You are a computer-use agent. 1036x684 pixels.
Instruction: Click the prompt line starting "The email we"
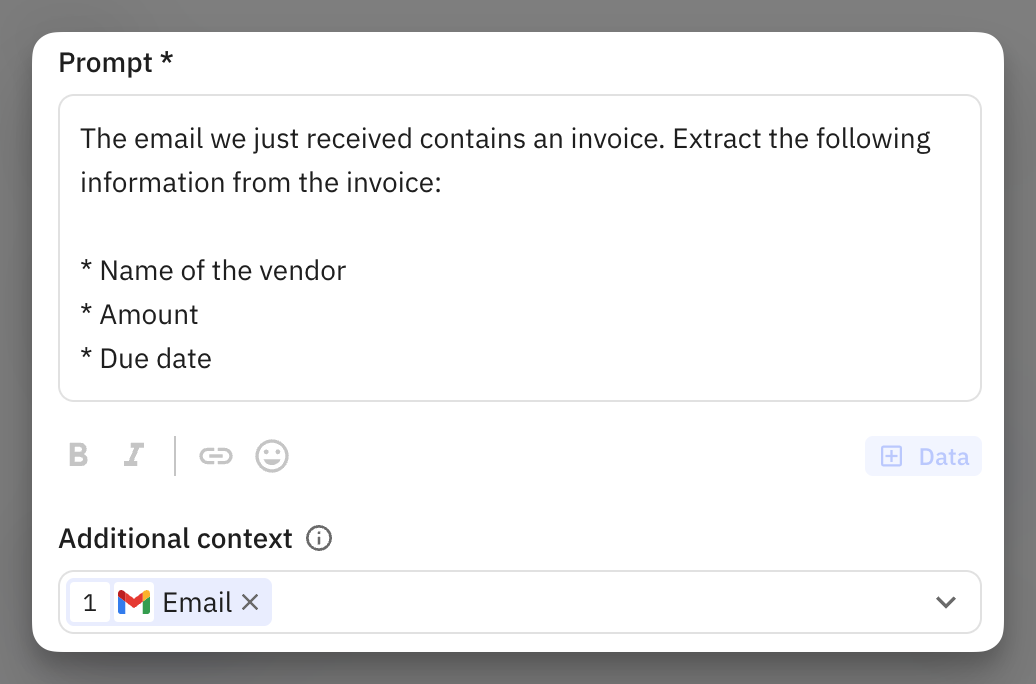pos(505,138)
